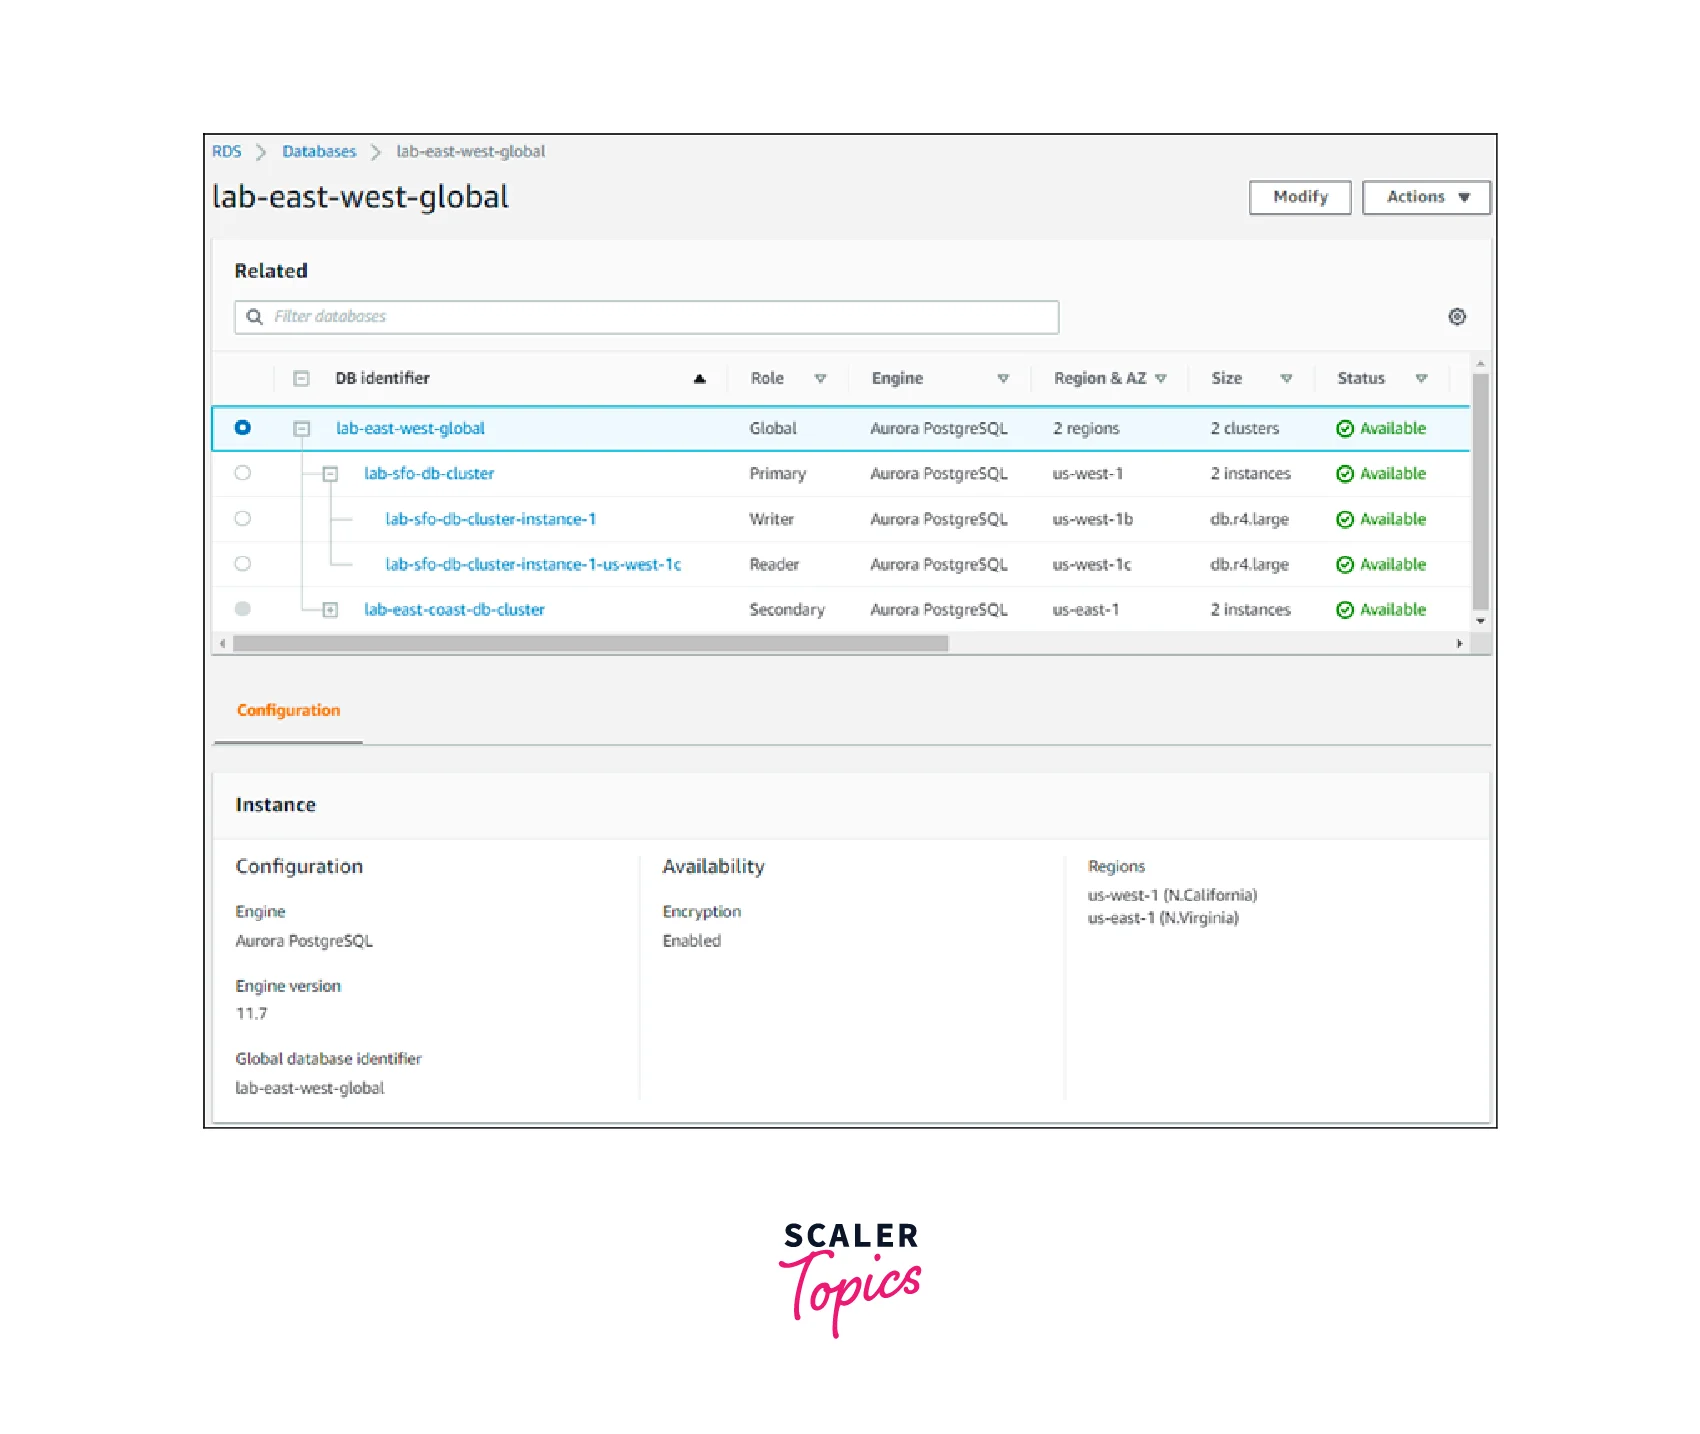
Task: Go to Databases in breadcrumb
Action: tap(319, 152)
